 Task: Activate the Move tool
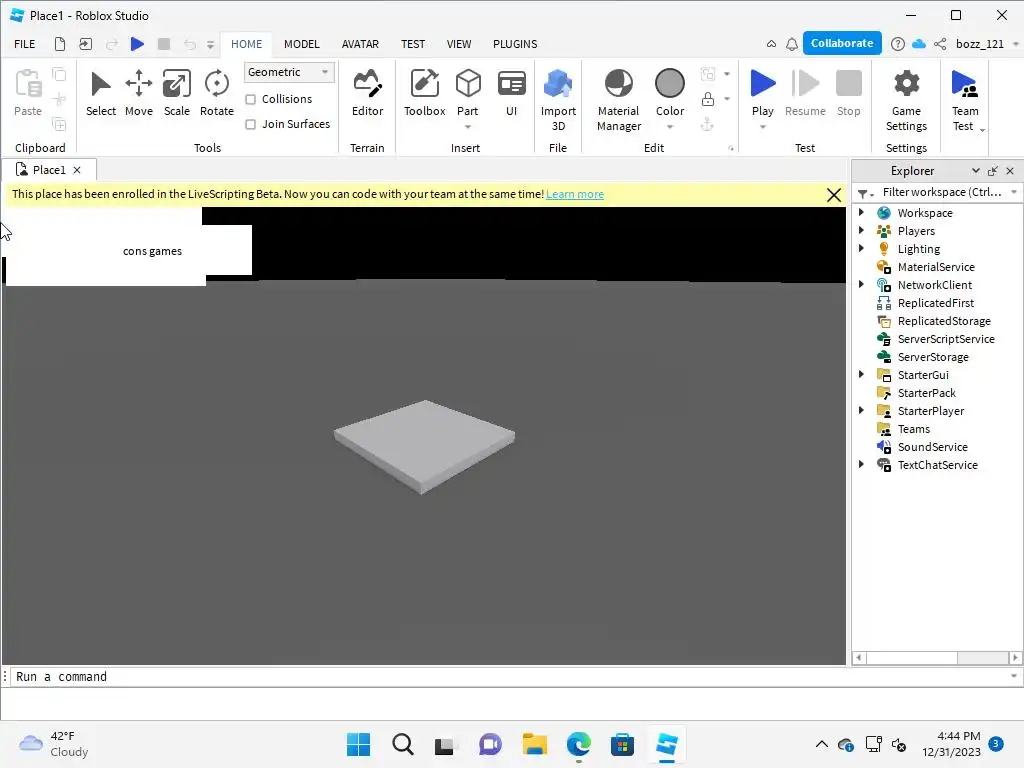138,93
